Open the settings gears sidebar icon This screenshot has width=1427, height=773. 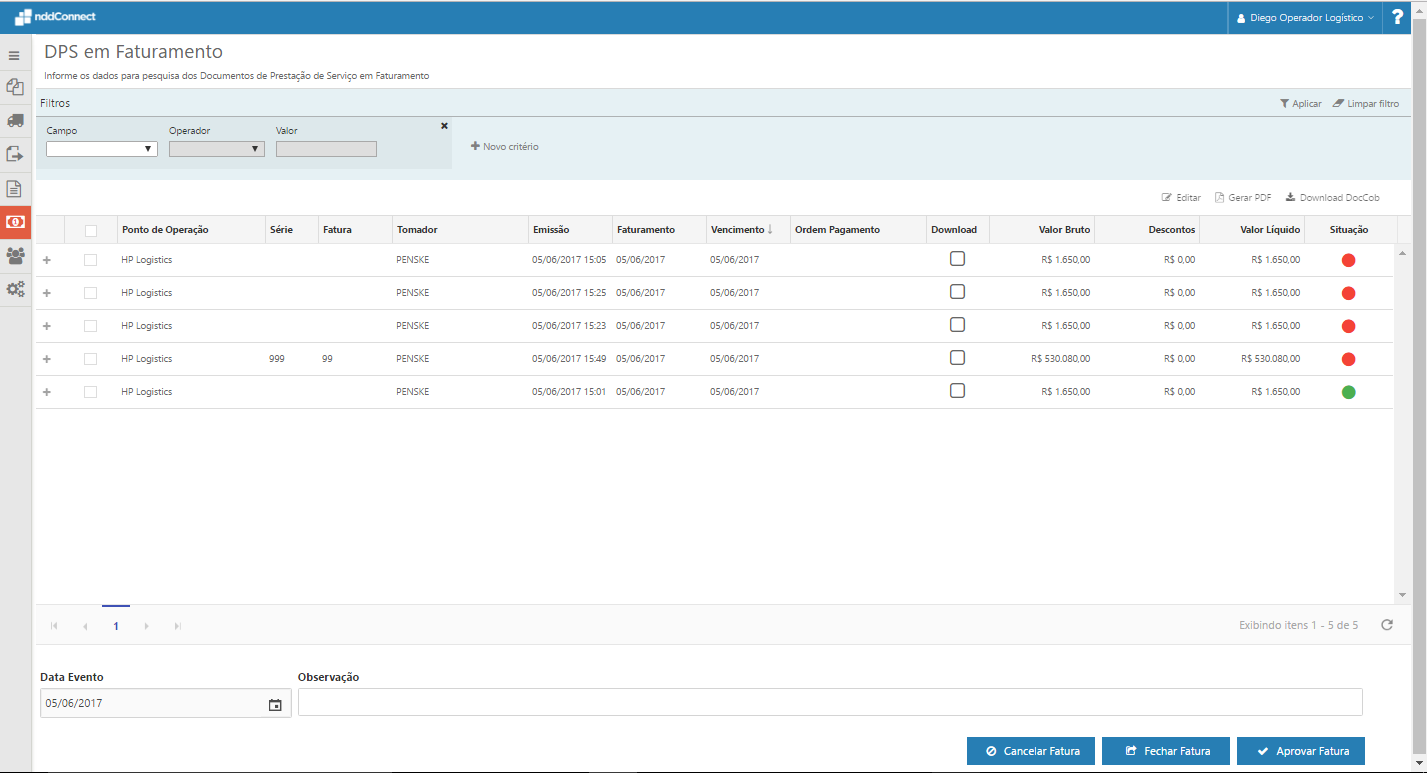(15, 289)
